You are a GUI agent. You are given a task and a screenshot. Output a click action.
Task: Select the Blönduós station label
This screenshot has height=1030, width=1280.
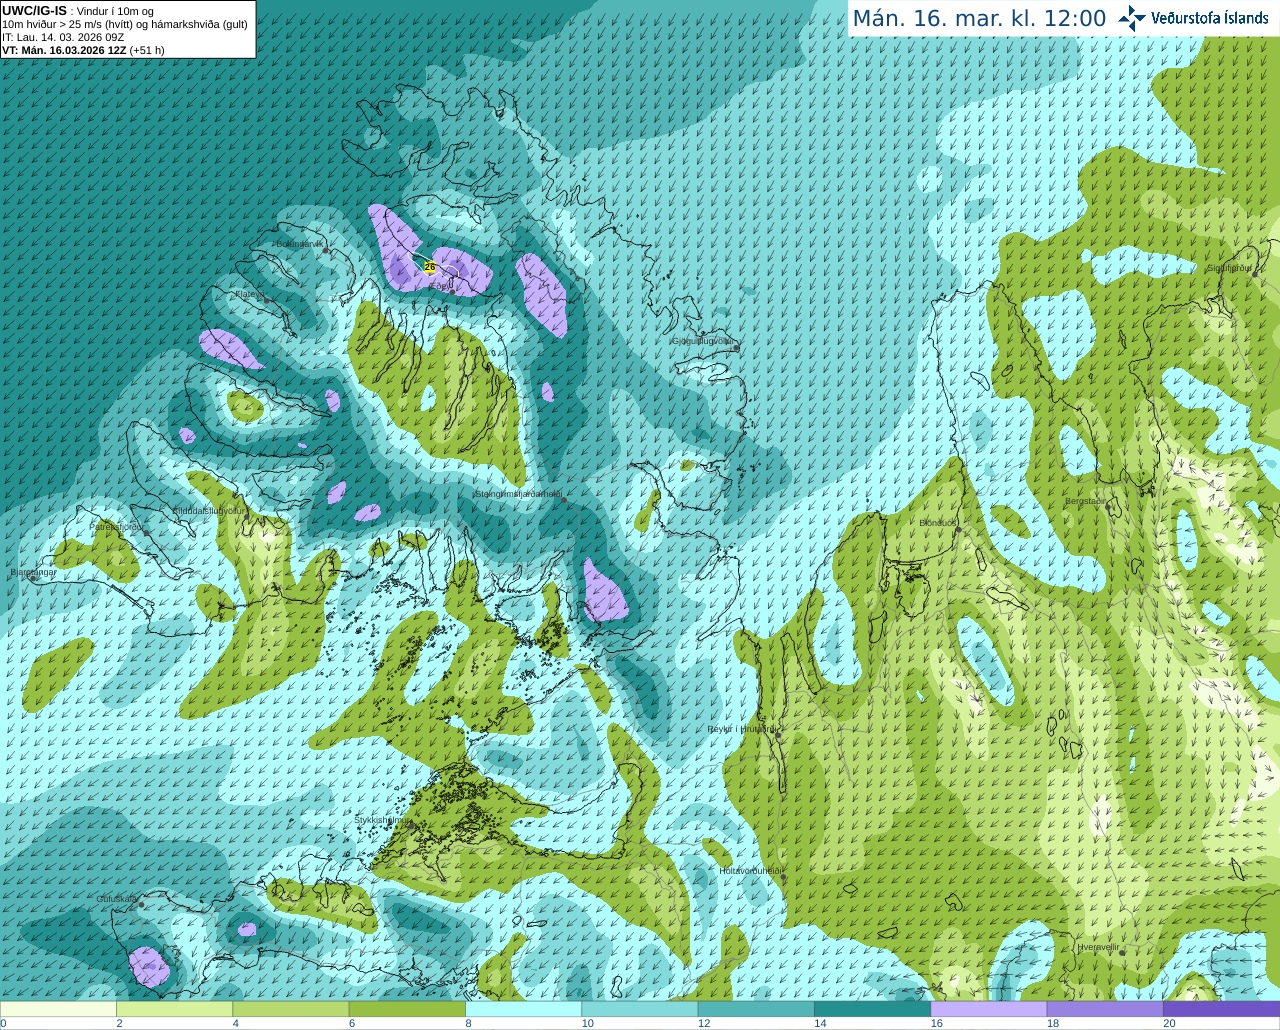pyautogui.click(x=938, y=522)
